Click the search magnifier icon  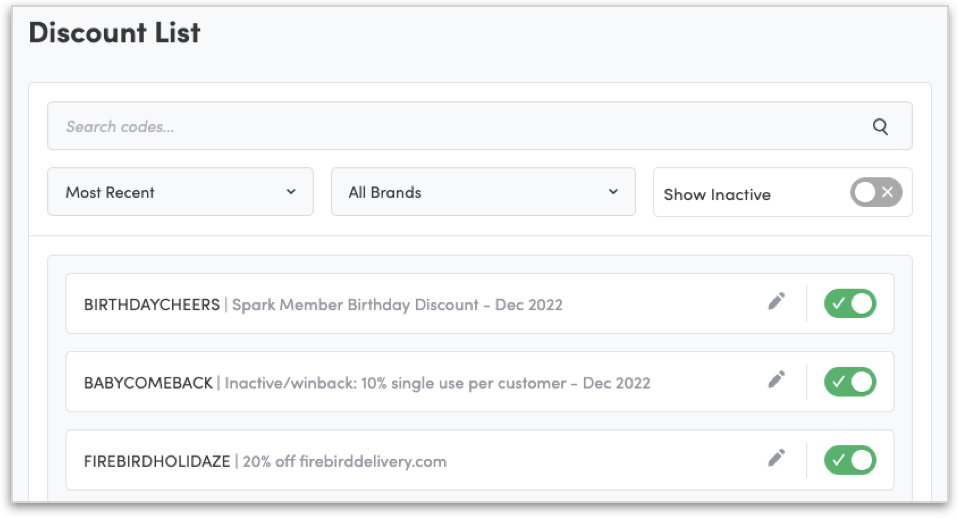(880, 126)
